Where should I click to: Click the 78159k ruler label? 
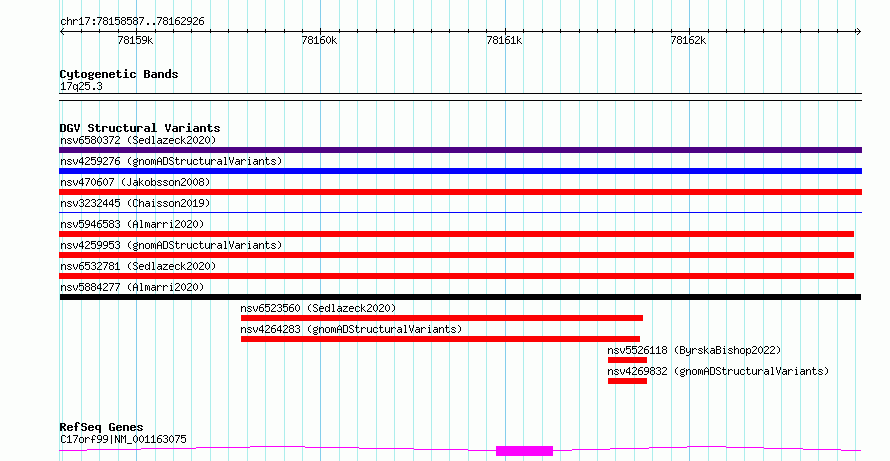coord(135,40)
